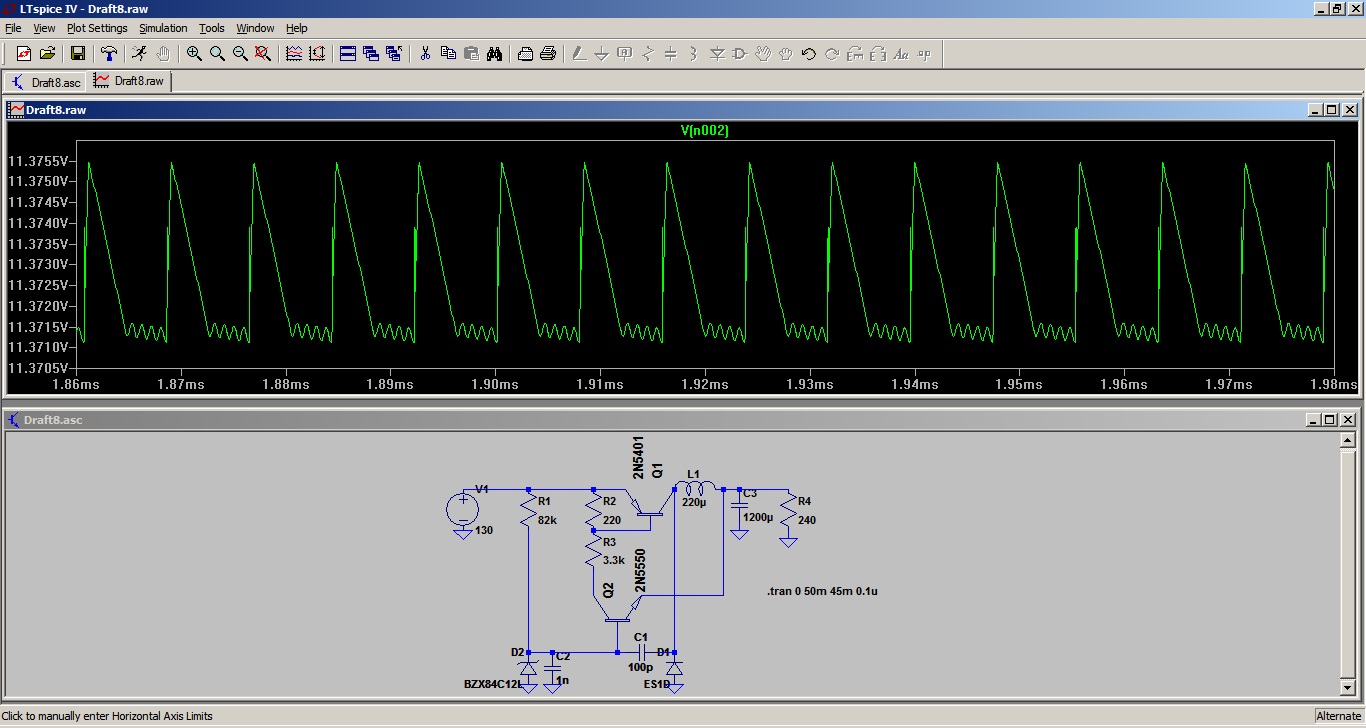Click the Zoom to Fit icon
Viewport: 1366px width, 728px height.
click(x=263, y=54)
